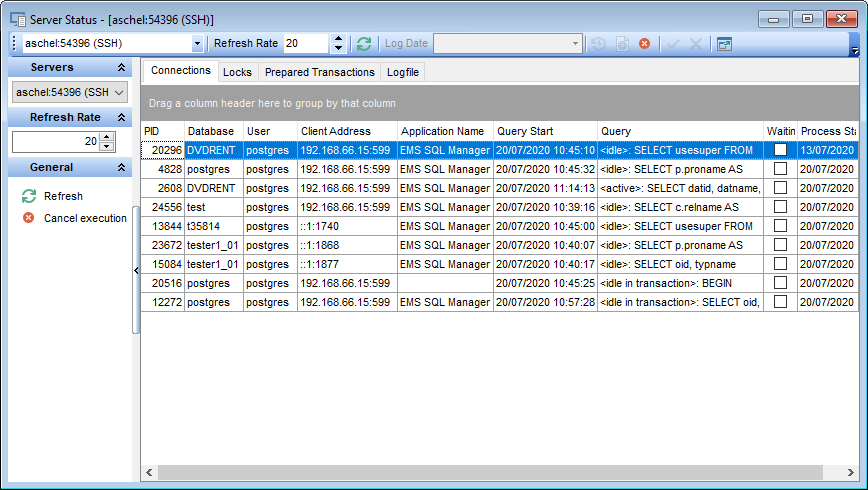Click the Log Date input field

[x=501, y=44]
